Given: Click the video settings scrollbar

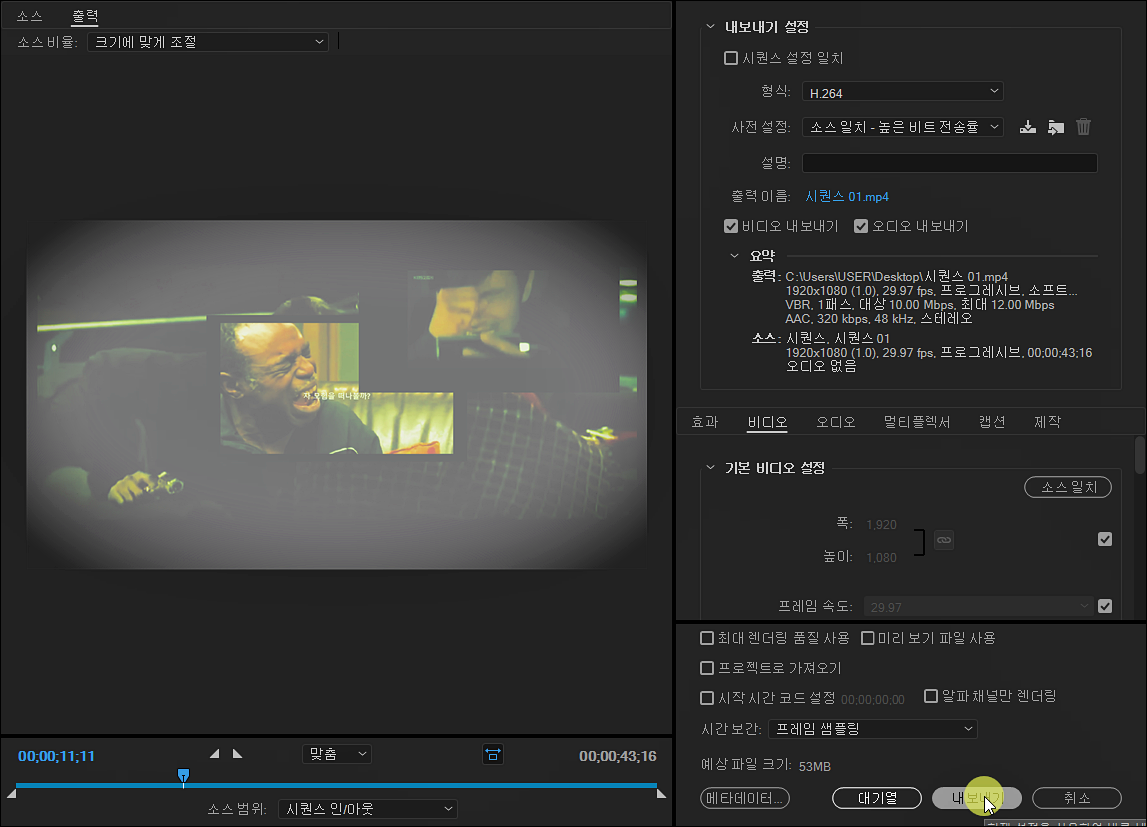Looking at the screenshot, I should [1140, 456].
